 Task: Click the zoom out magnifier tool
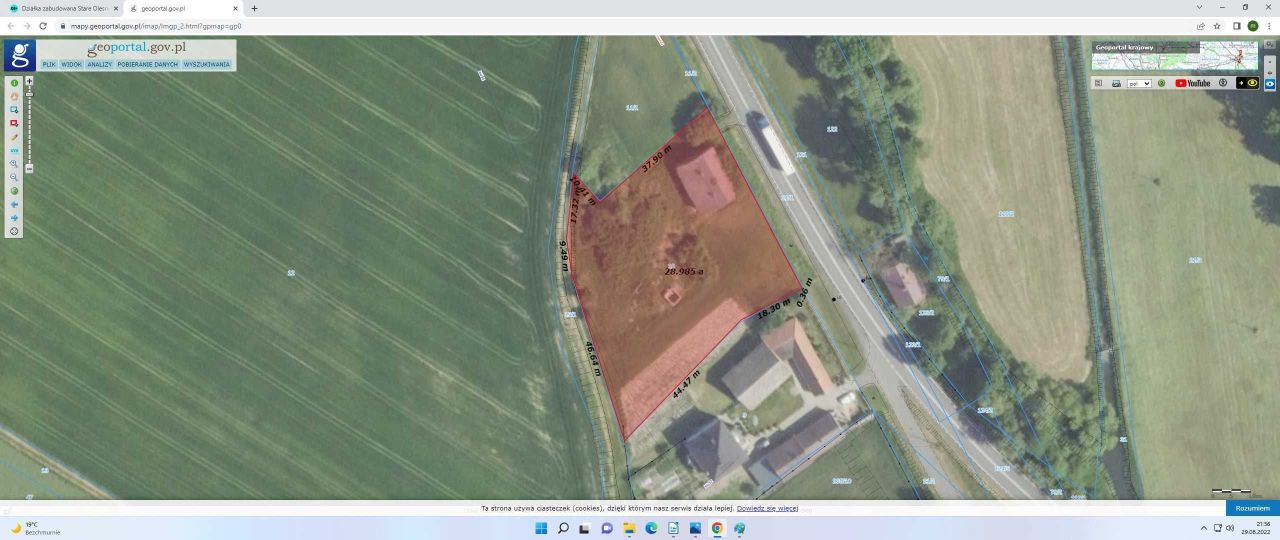click(14, 177)
